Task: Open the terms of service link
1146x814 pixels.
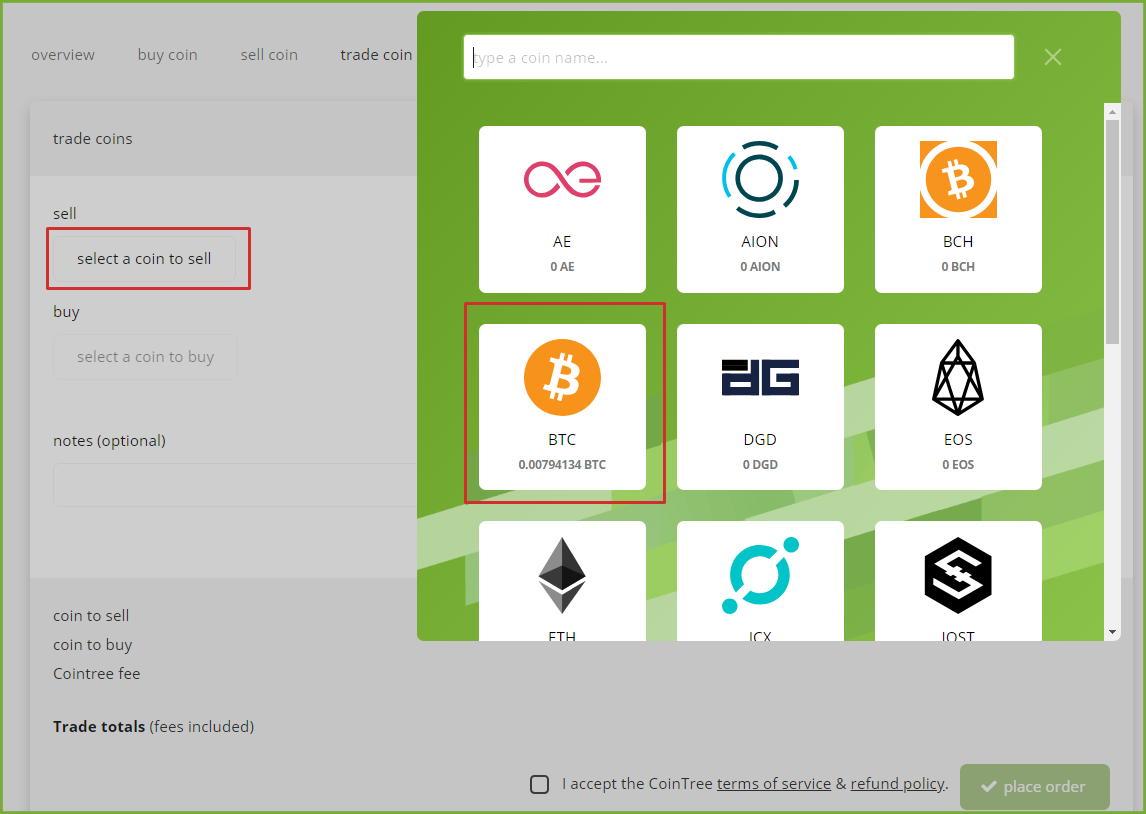Action: click(x=773, y=783)
